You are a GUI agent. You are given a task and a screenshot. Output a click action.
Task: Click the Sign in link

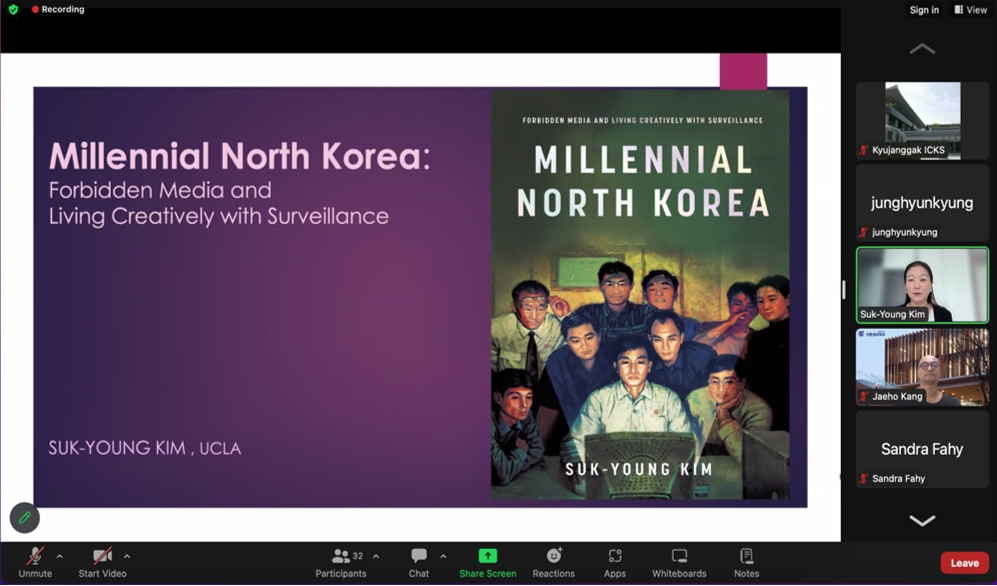tap(924, 10)
